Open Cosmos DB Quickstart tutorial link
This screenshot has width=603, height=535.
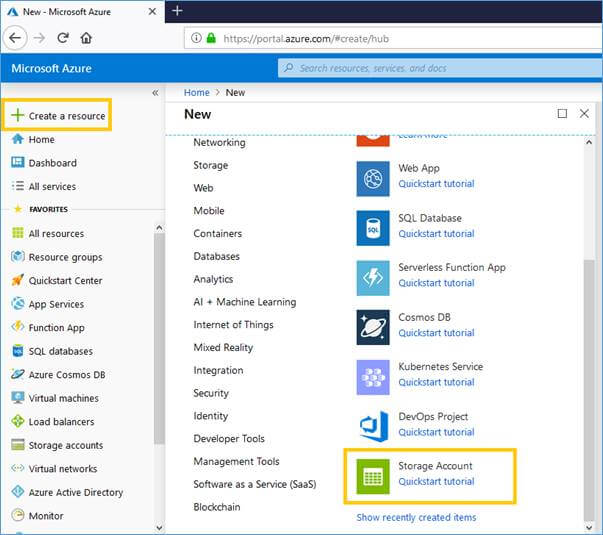coord(436,333)
